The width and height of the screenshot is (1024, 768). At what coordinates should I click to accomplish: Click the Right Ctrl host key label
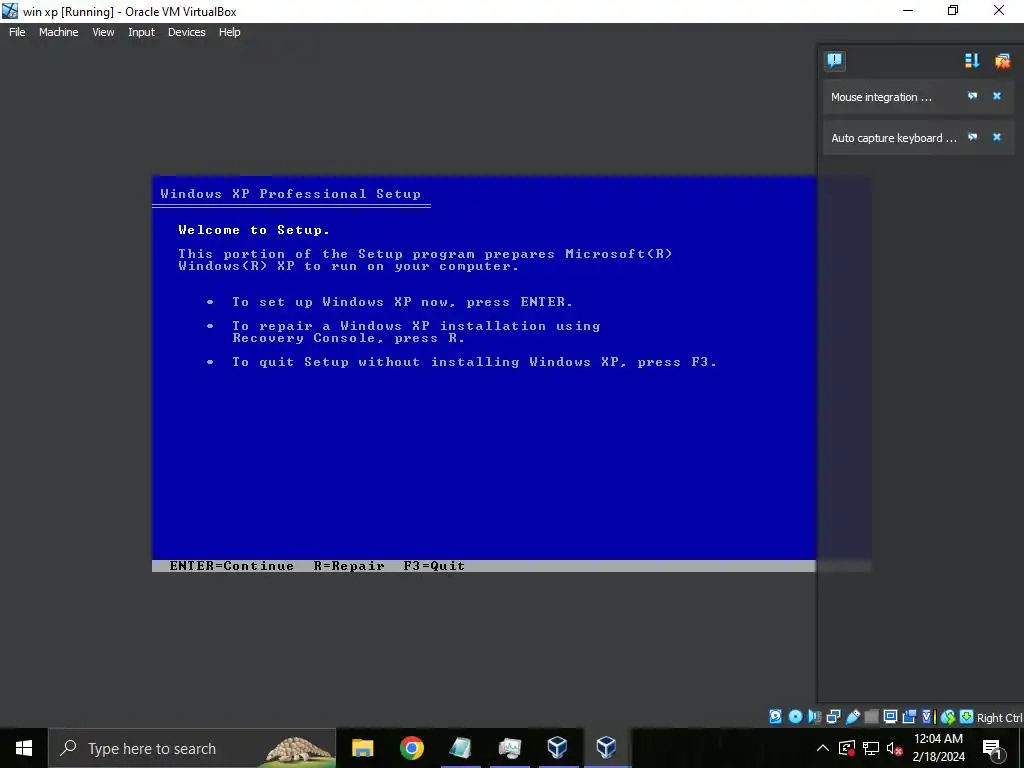999,718
